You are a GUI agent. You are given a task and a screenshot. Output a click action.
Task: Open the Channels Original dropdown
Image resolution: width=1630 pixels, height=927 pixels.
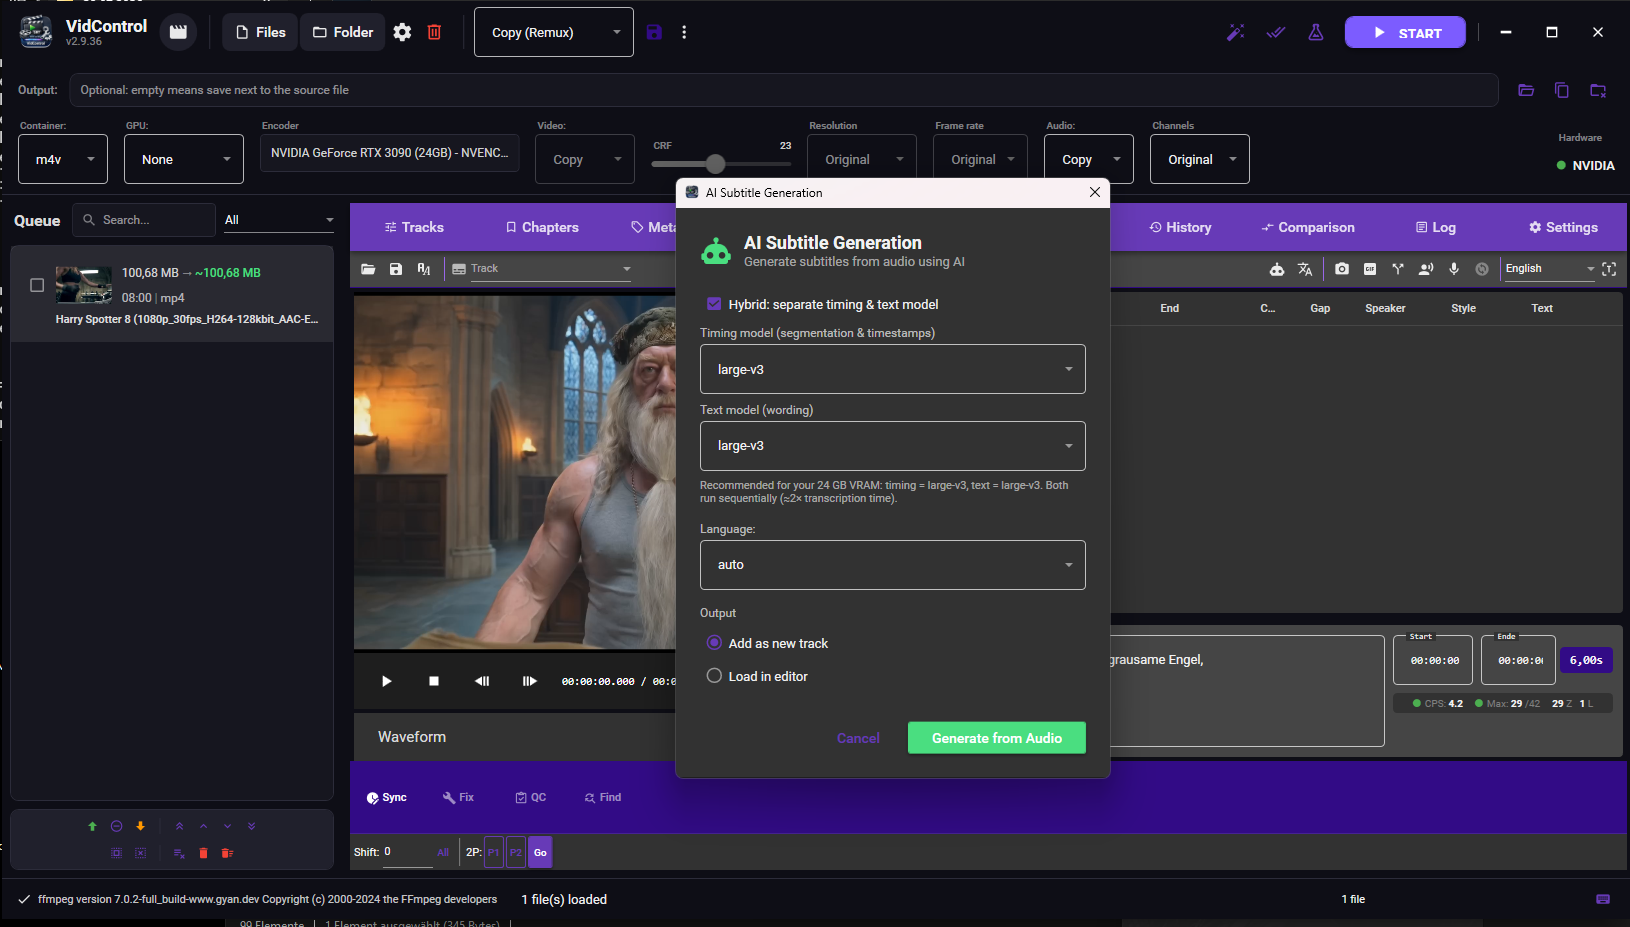tap(1200, 159)
